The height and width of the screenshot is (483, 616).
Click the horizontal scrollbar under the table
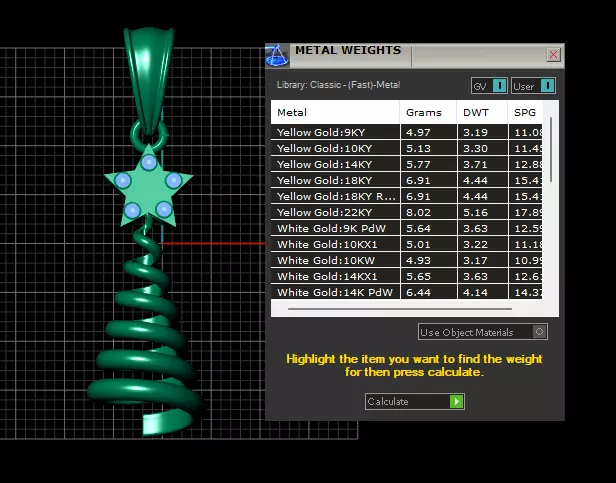[400, 309]
